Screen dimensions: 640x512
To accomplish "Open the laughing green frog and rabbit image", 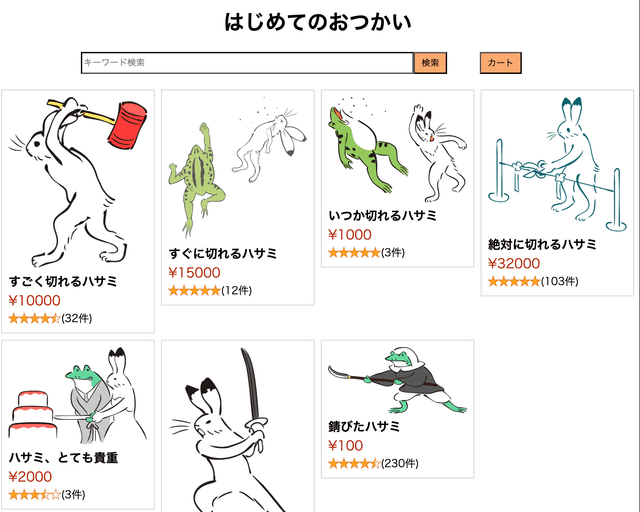I will click(x=398, y=149).
